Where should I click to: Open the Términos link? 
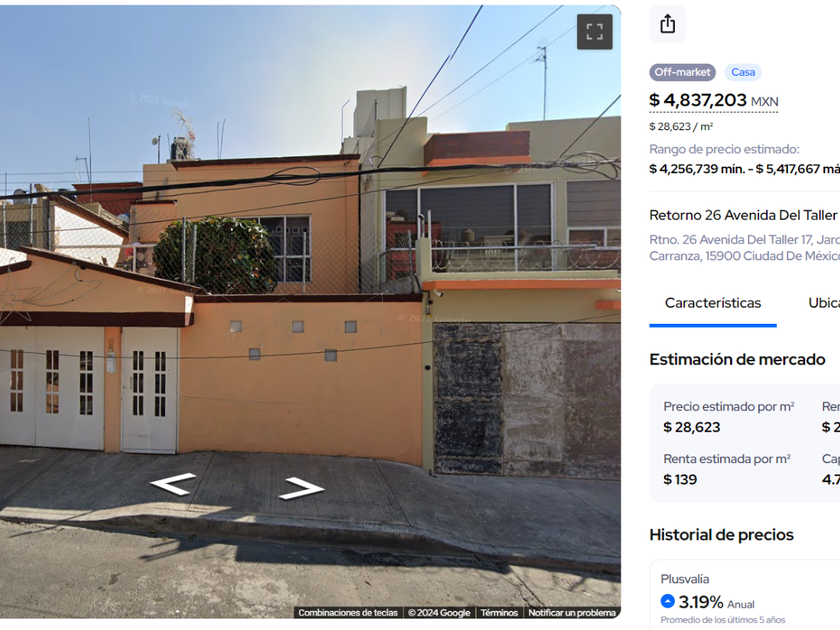(499, 612)
